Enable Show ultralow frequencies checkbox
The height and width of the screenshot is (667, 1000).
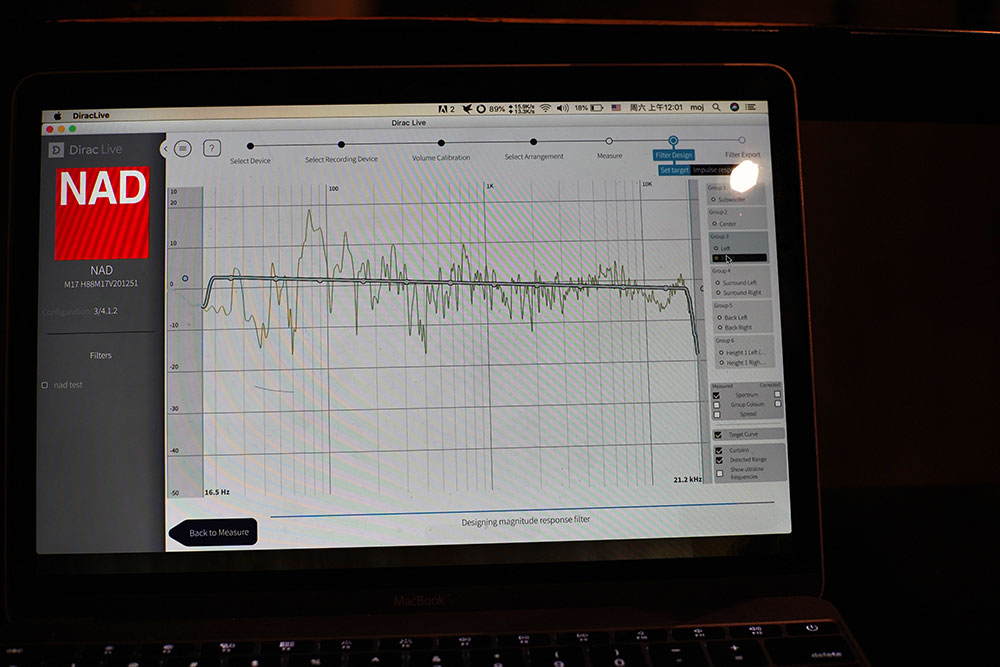720,473
